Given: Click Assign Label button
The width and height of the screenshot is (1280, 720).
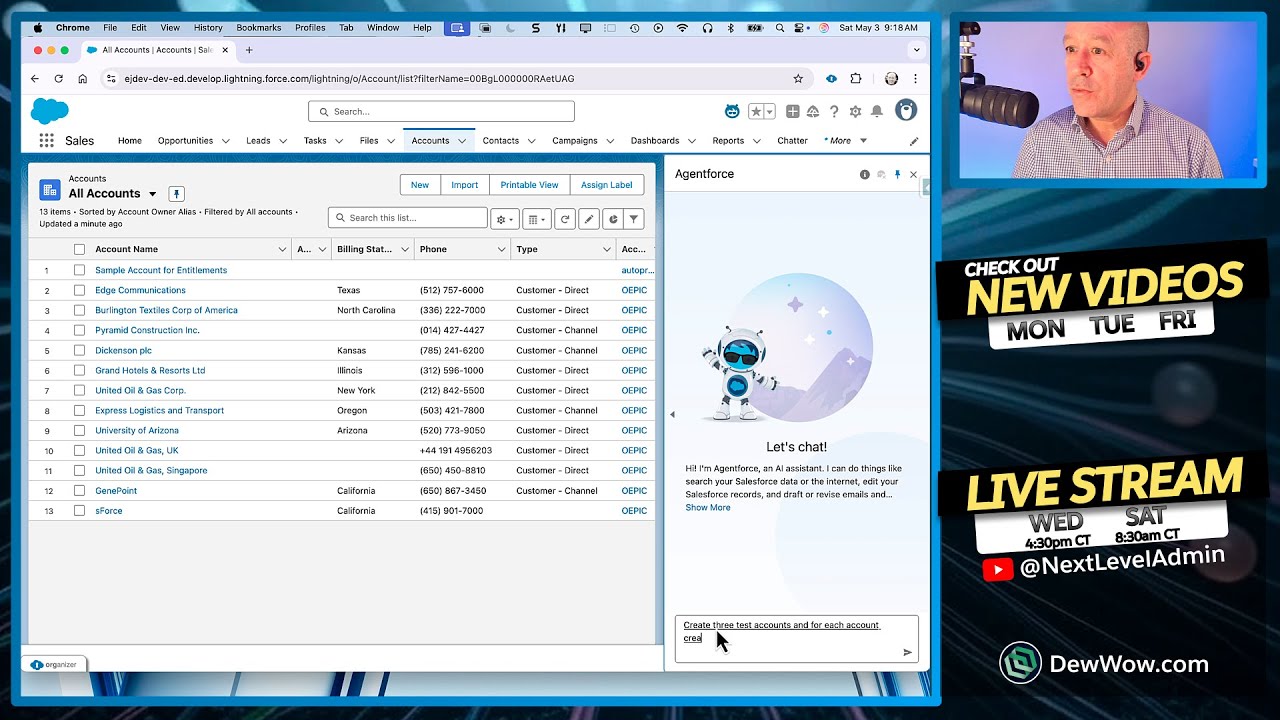Looking at the screenshot, I should [607, 185].
